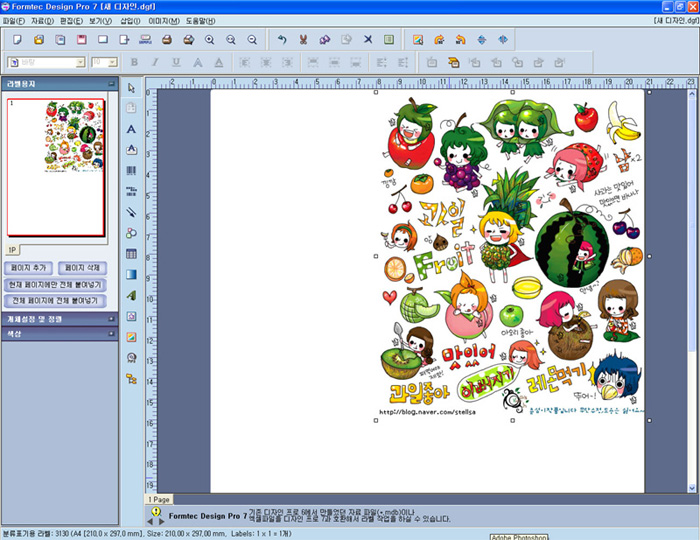Rotate object with orange right-turn arrow icon
The height and width of the screenshot is (540, 700).
click(x=439, y=40)
